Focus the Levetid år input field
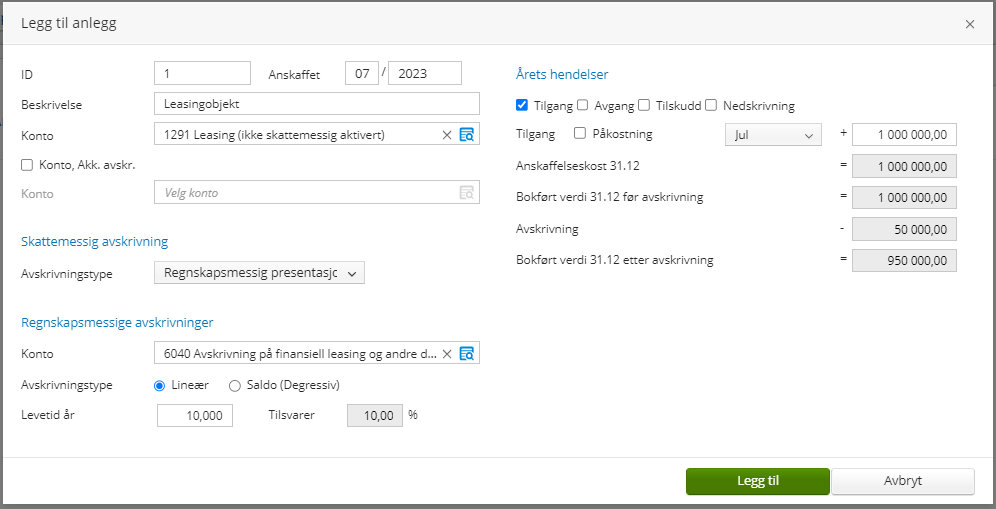This screenshot has height=509, width=996. point(195,415)
